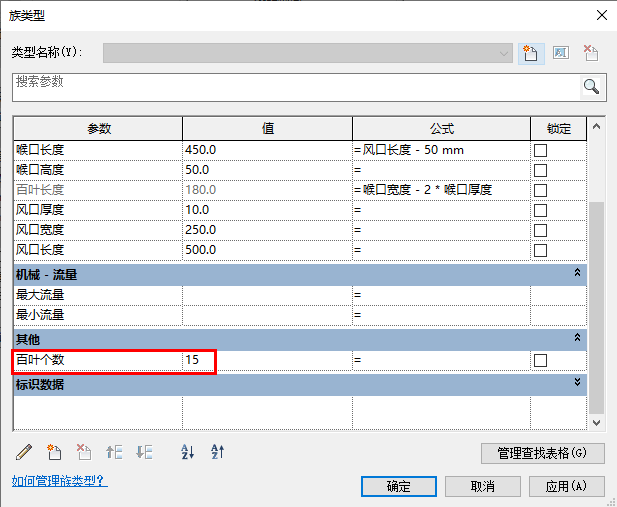Sort parameters in ascending A-Z order
617x507 pixels.
click(x=187, y=452)
